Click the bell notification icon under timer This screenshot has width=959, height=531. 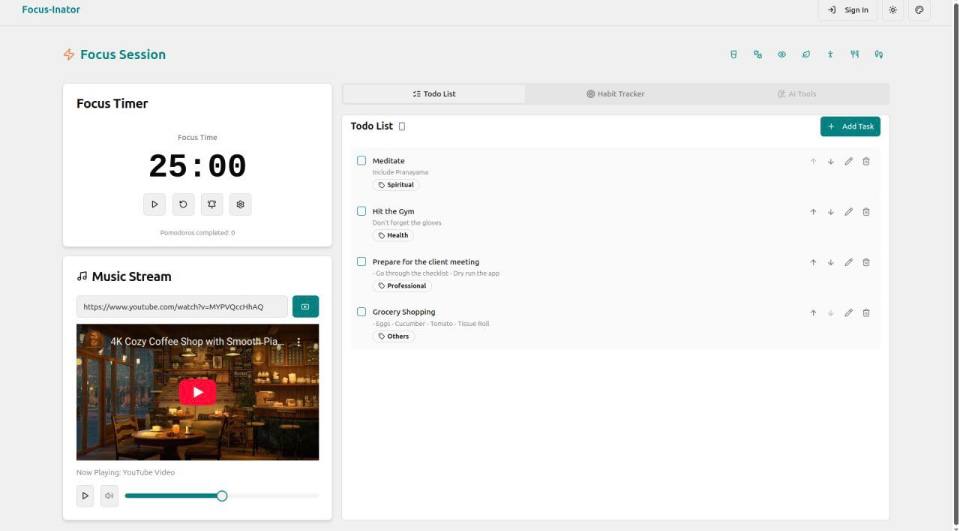tap(211, 204)
